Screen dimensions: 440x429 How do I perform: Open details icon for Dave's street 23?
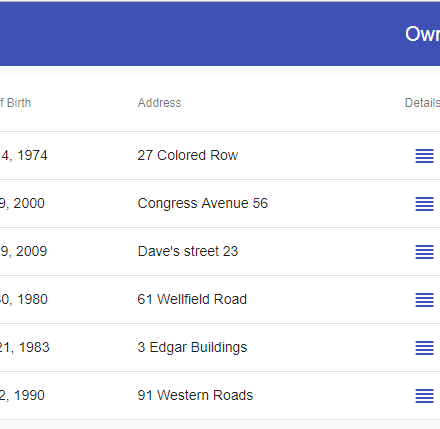(424, 252)
